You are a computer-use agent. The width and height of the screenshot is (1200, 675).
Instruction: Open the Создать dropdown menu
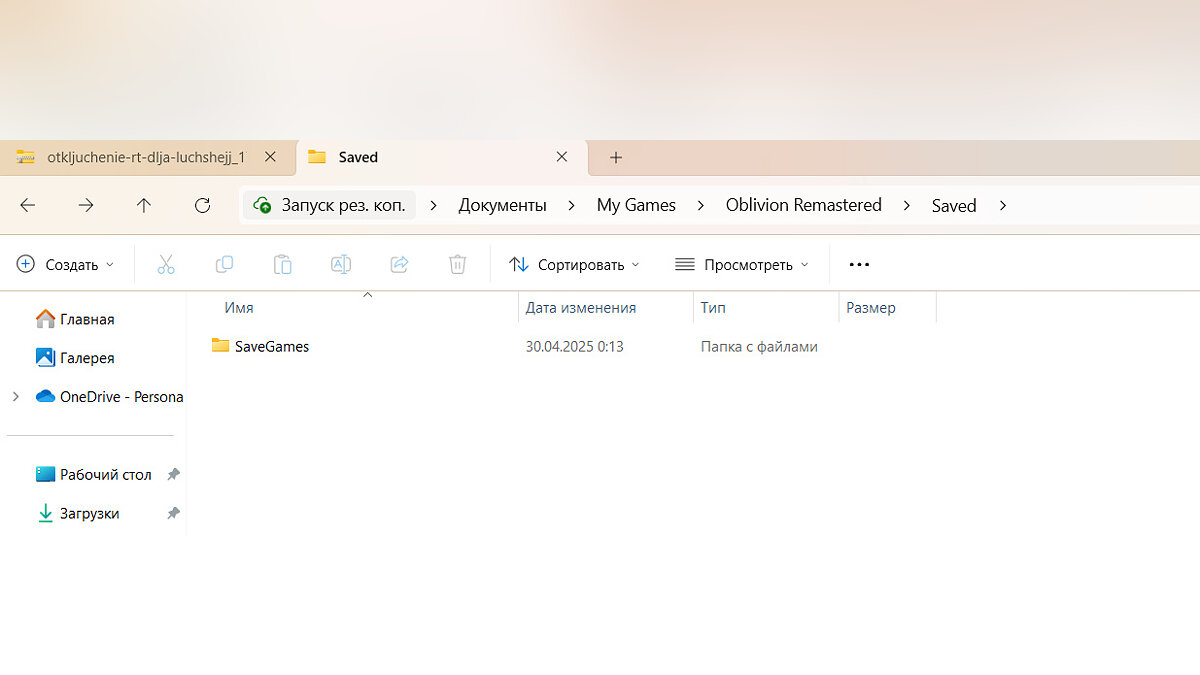(66, 264)
